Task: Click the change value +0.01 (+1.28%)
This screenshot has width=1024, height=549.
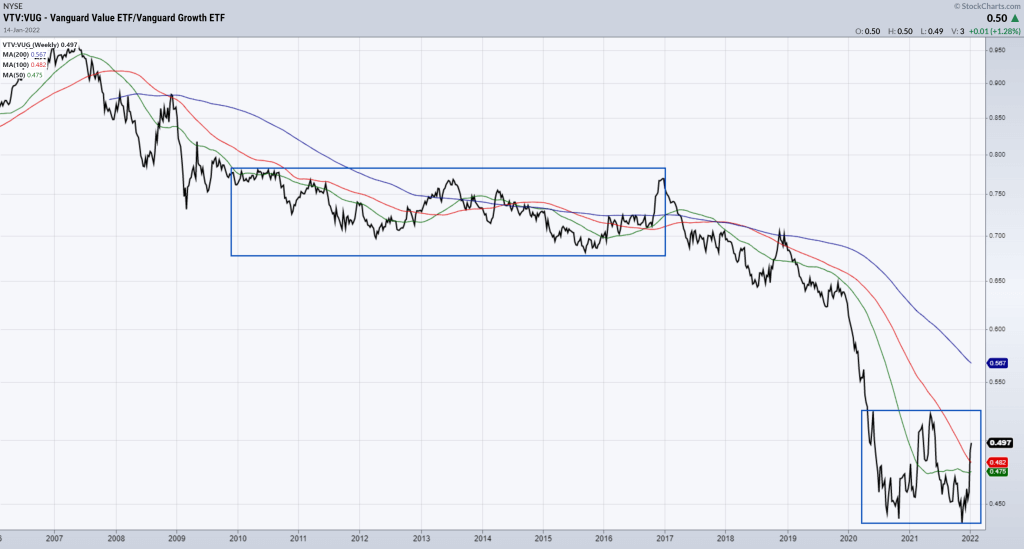Action: click(x=994, y=31)
